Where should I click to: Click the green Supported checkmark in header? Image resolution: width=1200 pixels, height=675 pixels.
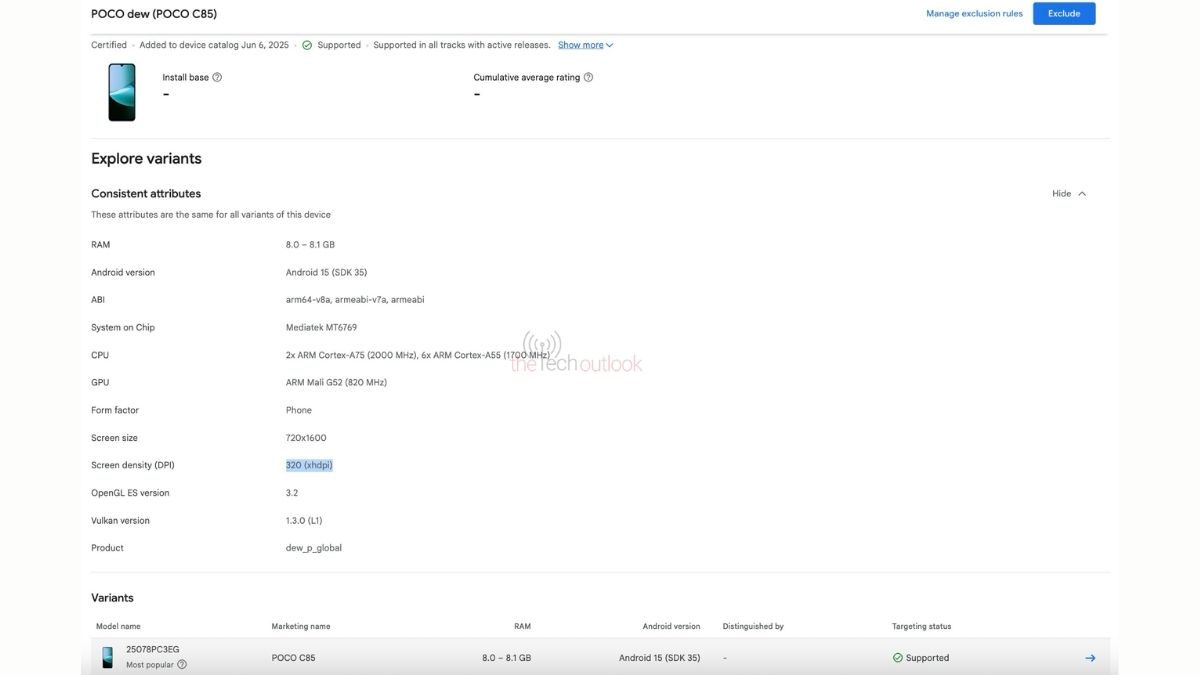click(x=307, y=45)
